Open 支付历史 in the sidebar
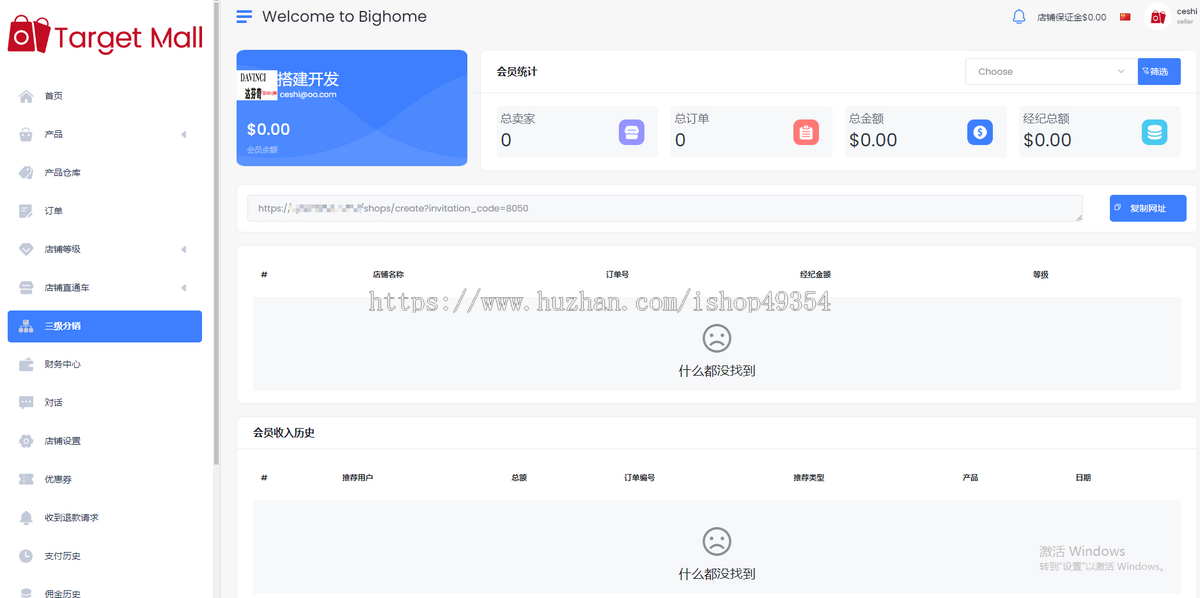This screenshot has width=1200, height=598. tap(104, 556)
